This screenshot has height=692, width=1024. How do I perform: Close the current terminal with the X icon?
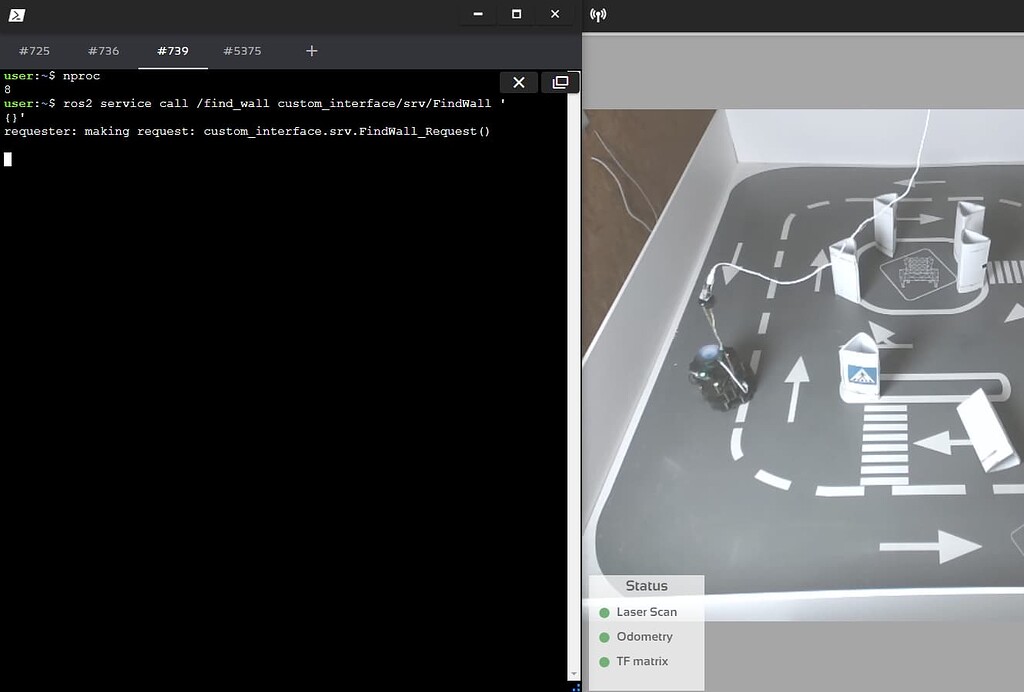[519, 82]
